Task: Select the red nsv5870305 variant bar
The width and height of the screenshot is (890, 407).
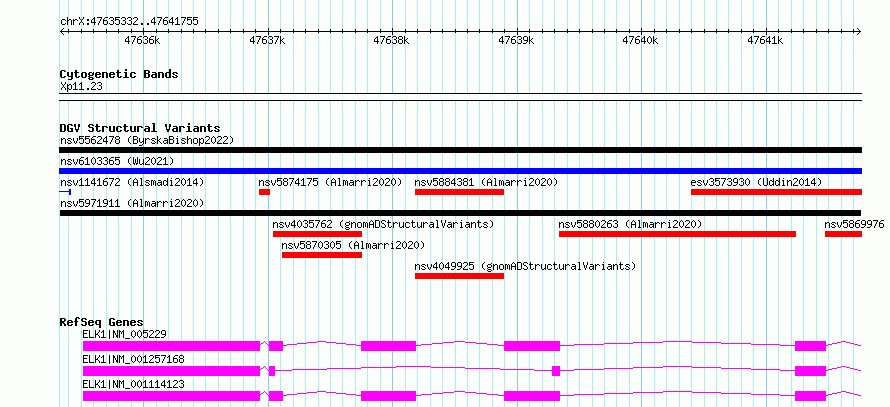Action: pos(322,255)
